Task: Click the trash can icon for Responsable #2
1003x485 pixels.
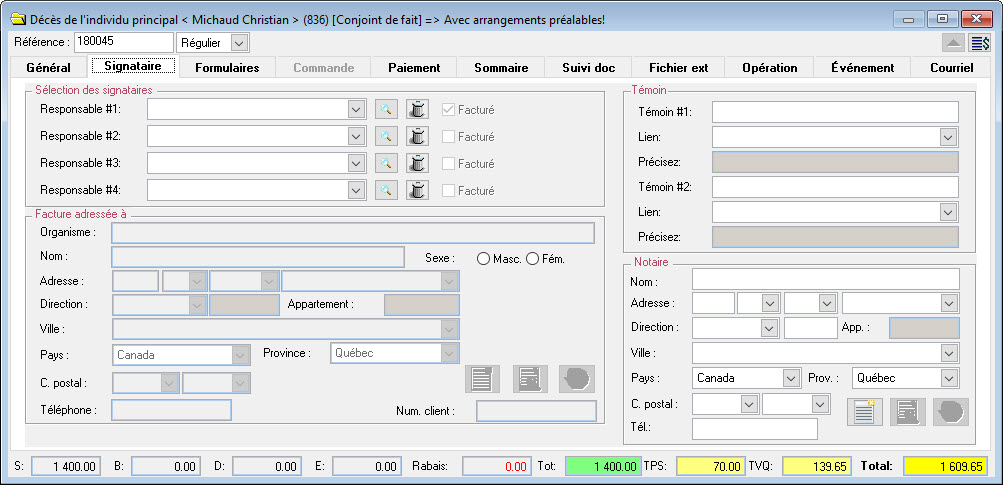Action: click(417, 136)
